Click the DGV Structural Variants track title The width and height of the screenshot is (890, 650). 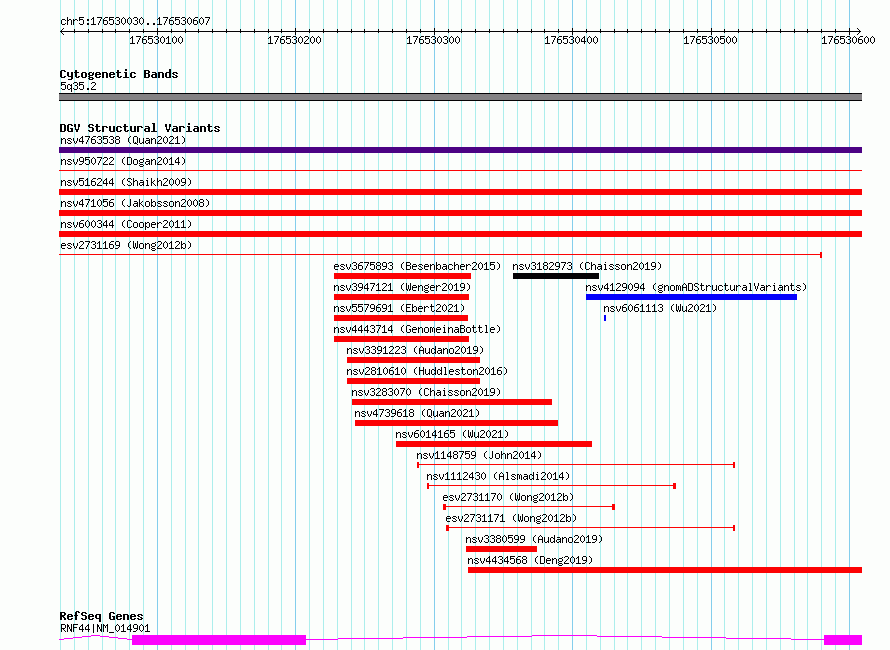click(140, 128)
